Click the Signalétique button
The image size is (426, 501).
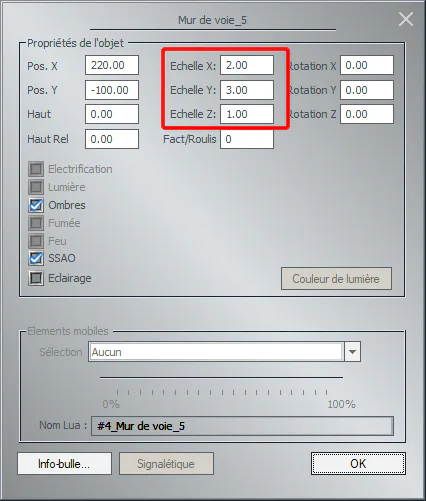pos(166,464)
